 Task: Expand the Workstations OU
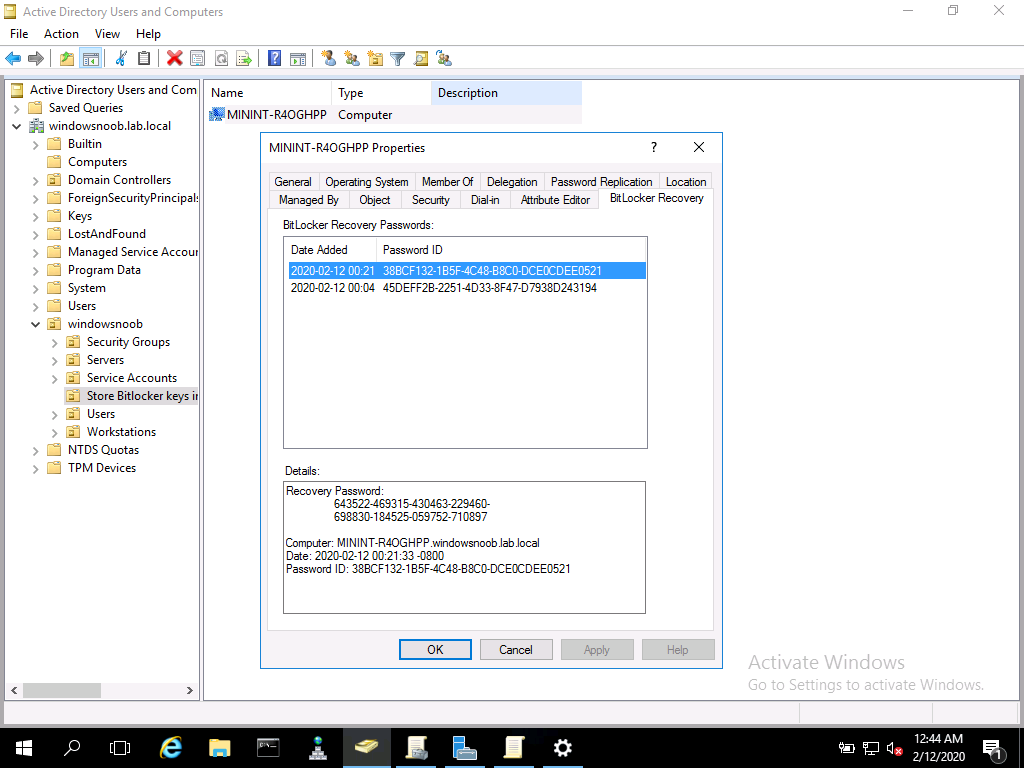pos(54,432)
